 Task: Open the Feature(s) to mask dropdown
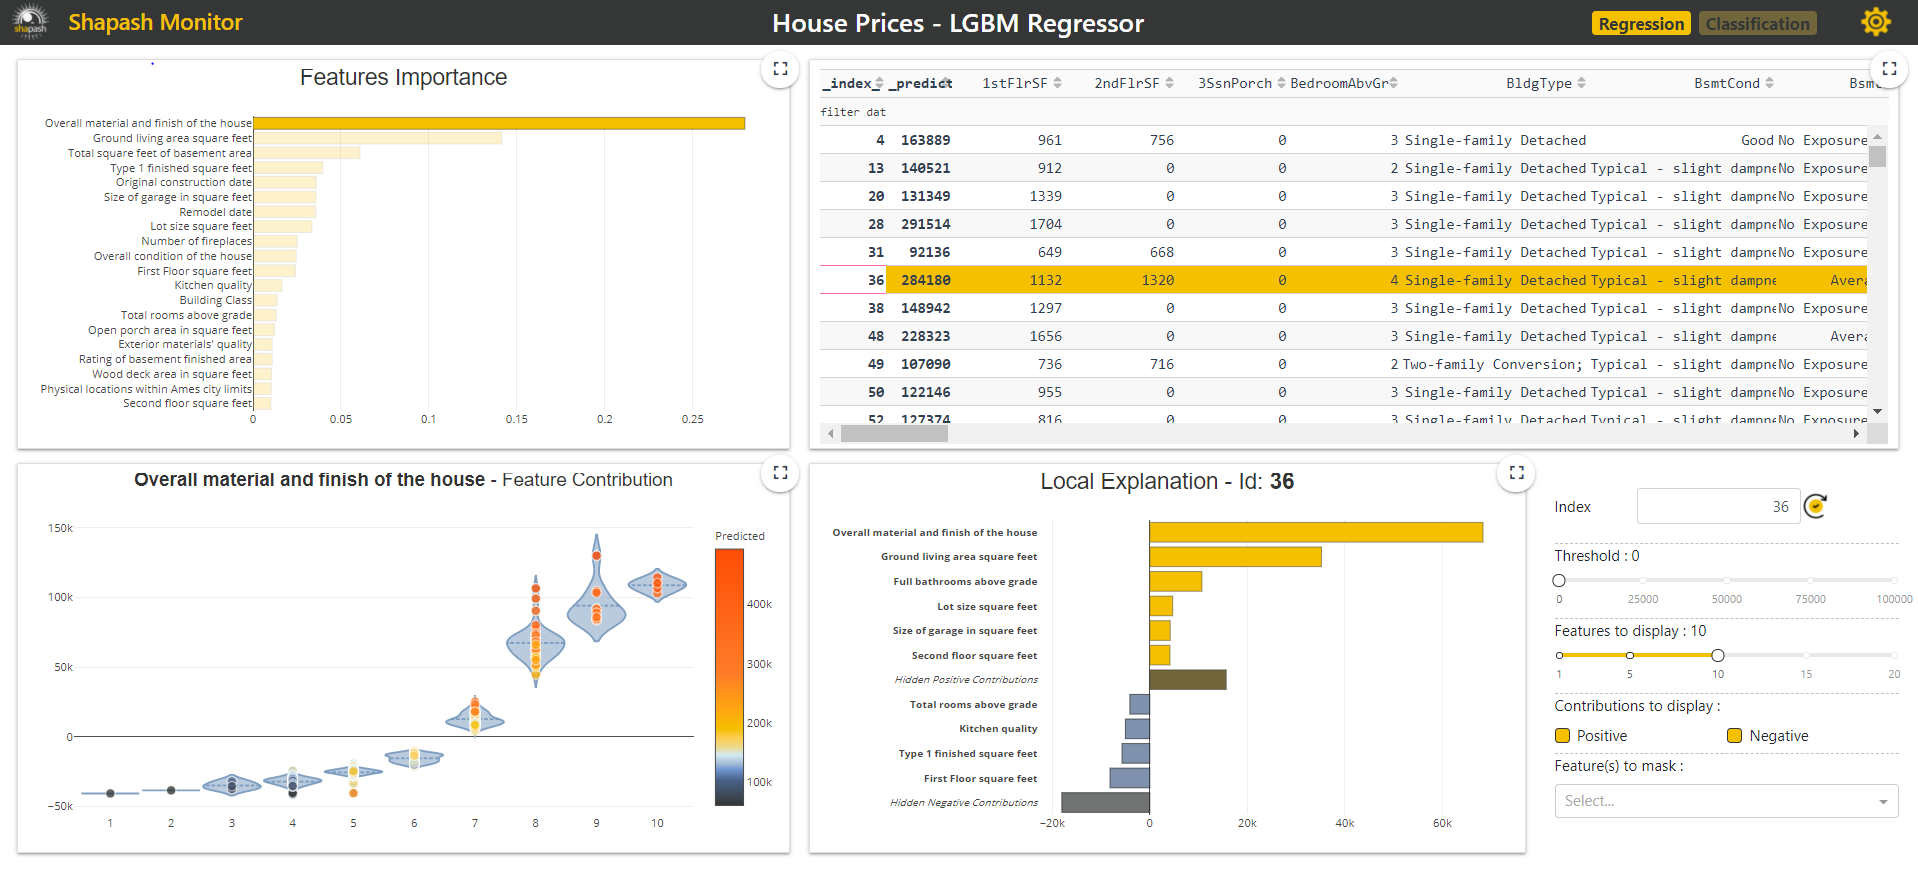click(1725, 801)
